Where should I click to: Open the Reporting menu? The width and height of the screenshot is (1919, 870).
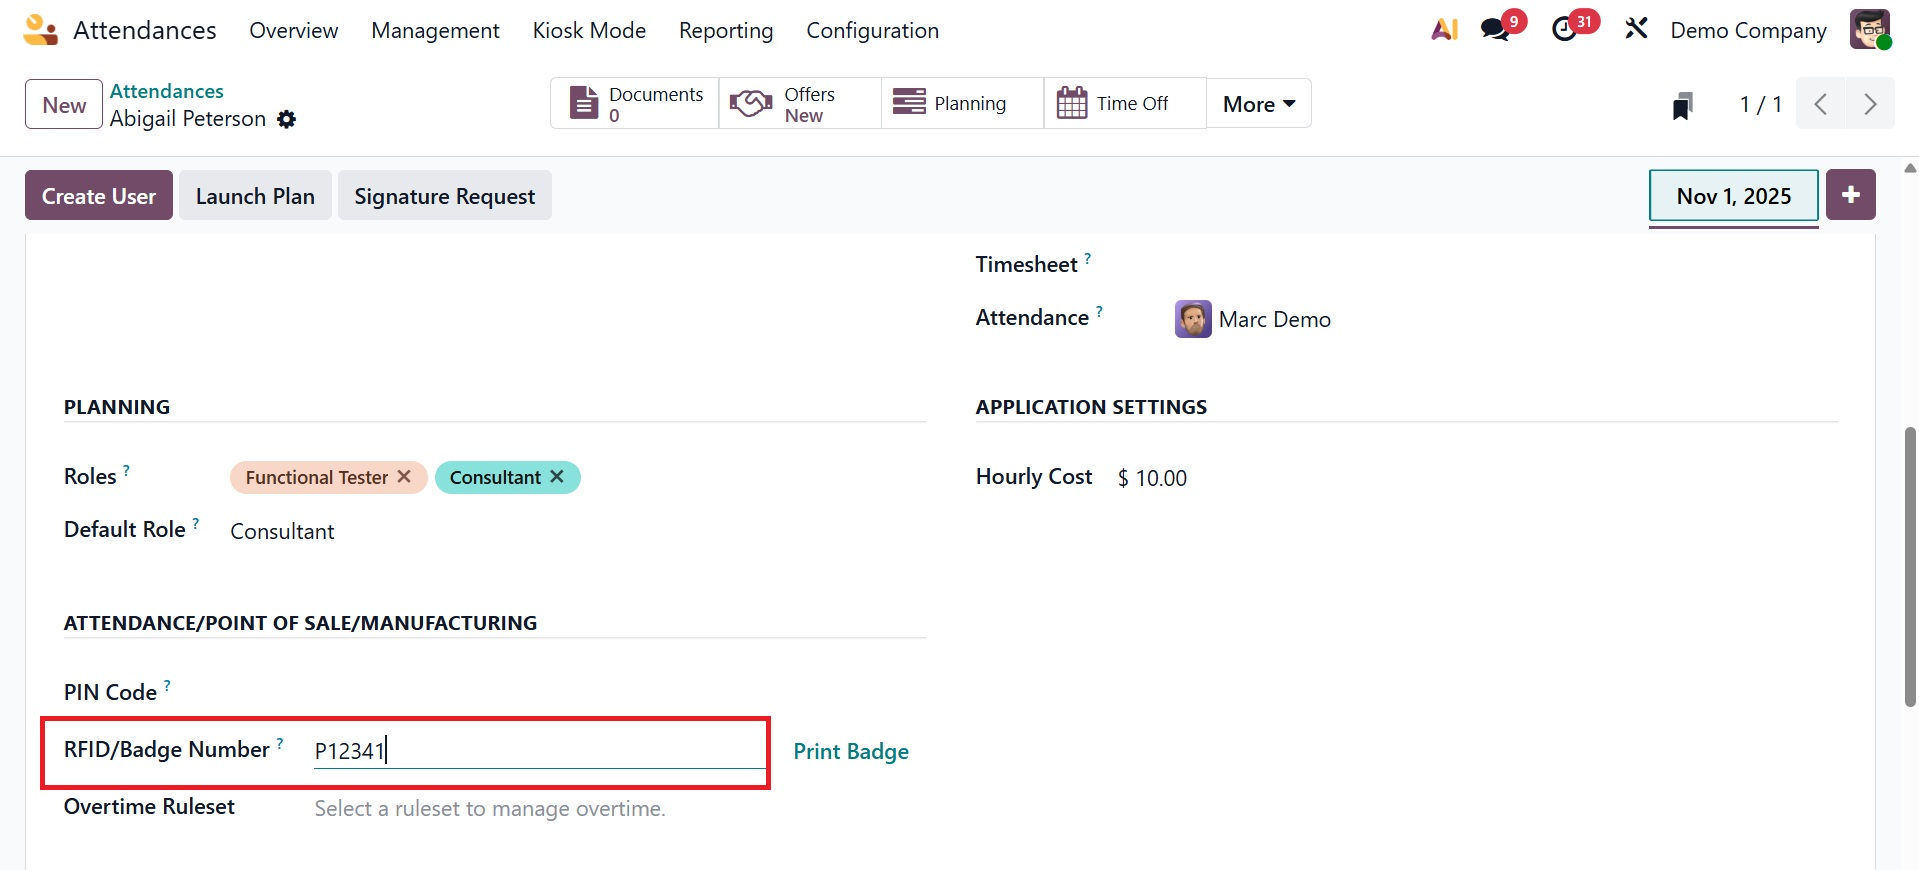click(x=725, y=31)
